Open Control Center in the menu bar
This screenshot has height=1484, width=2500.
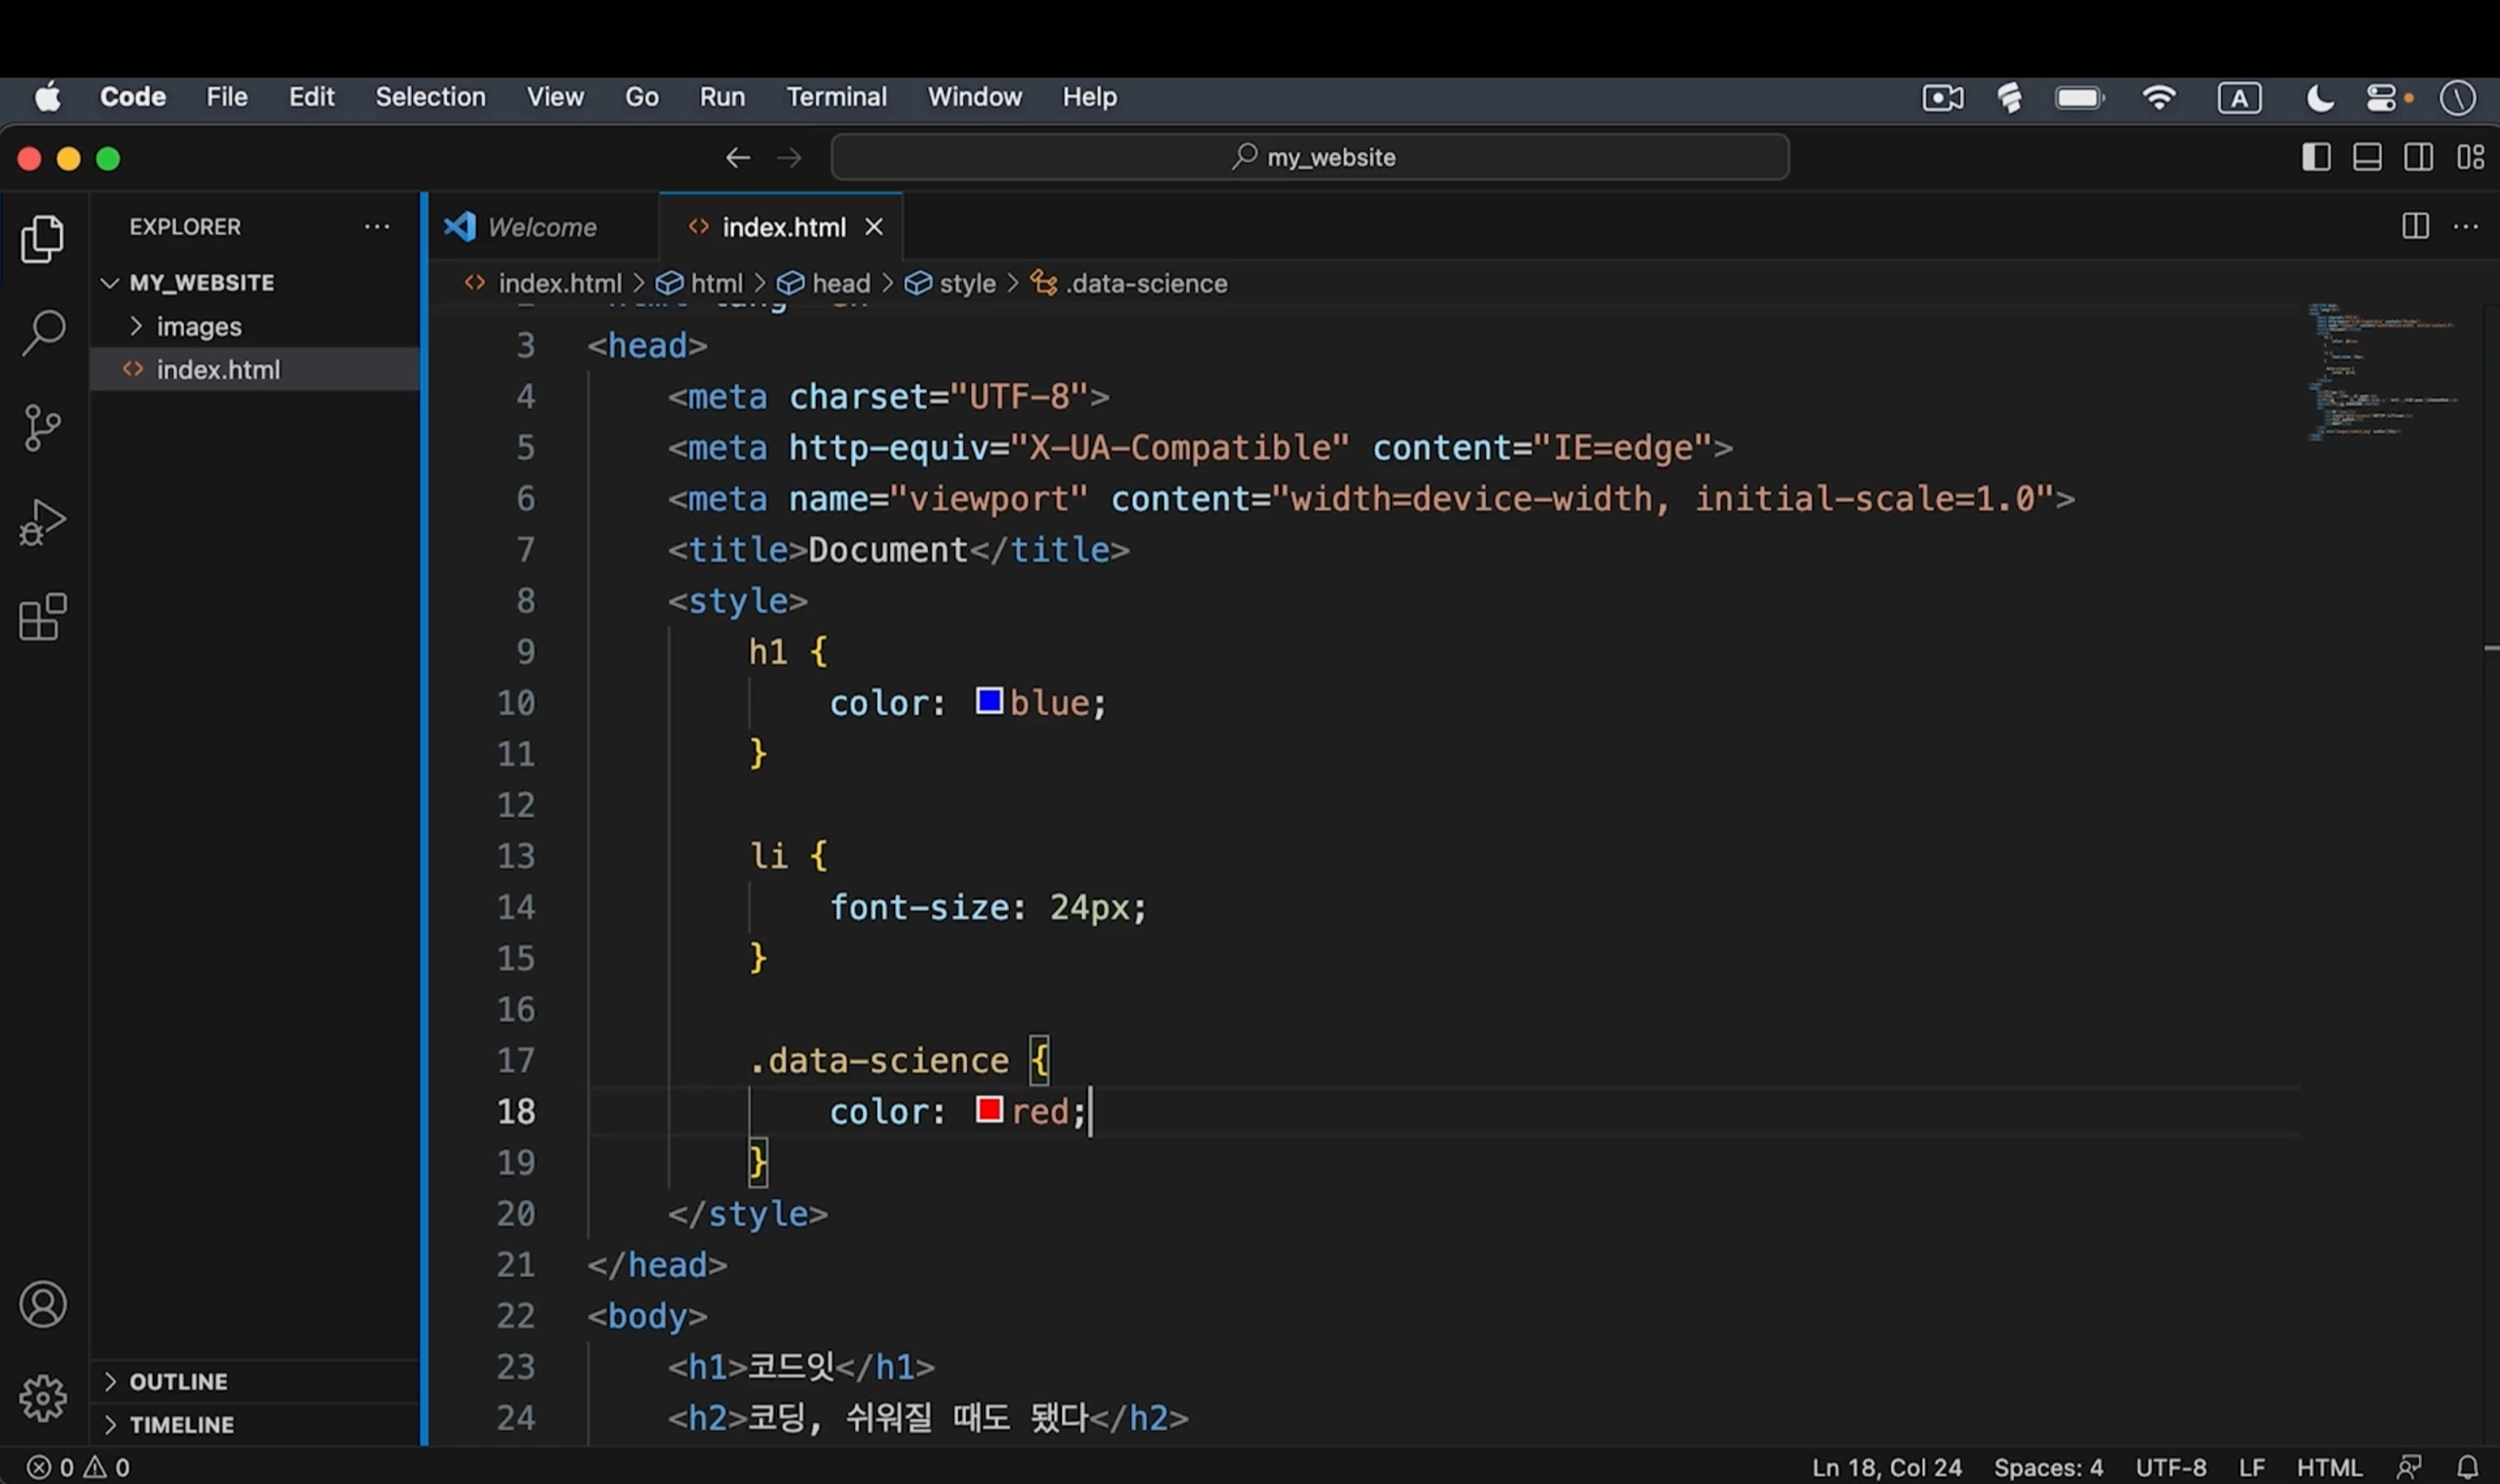point(2382,98)
